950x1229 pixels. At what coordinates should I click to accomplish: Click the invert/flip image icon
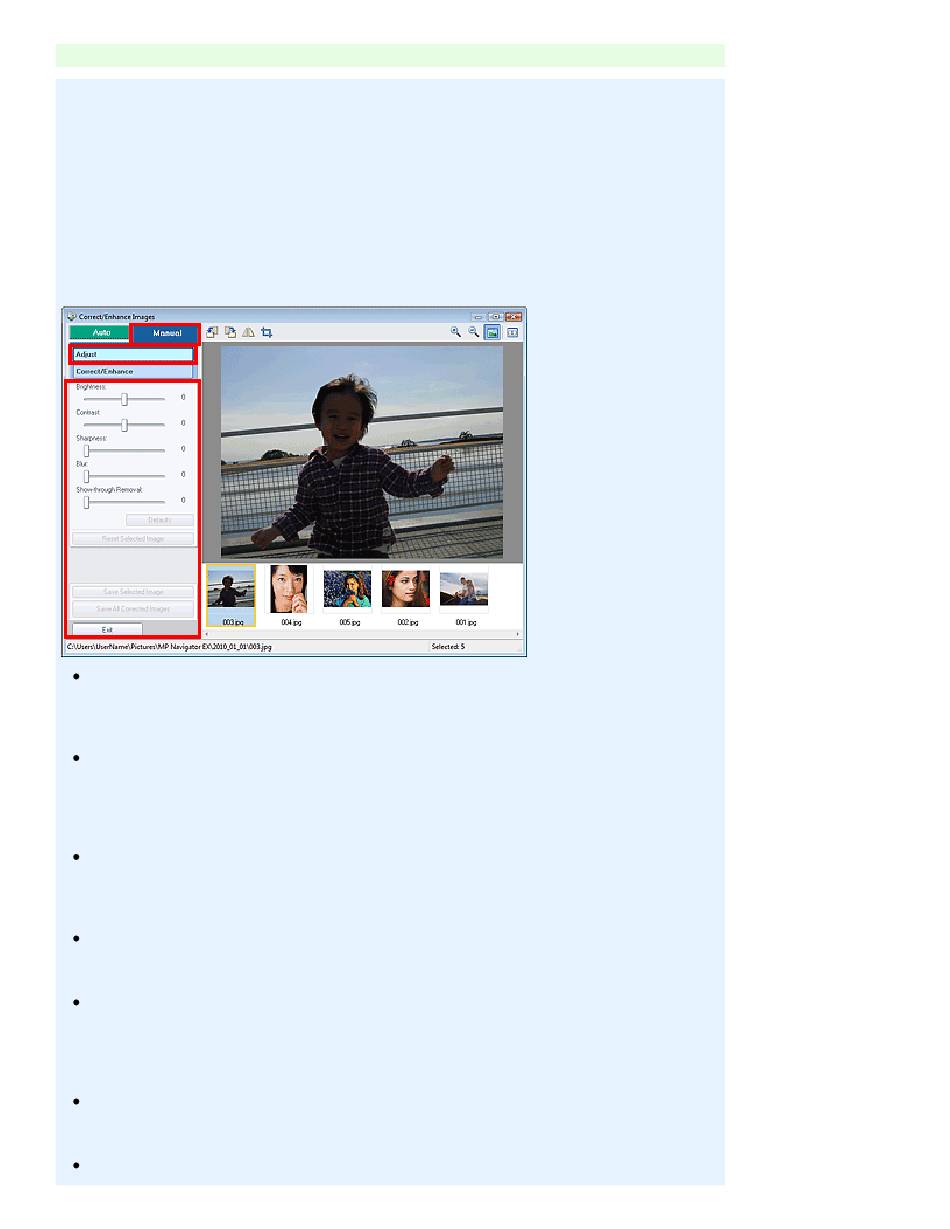pos(248,333)
